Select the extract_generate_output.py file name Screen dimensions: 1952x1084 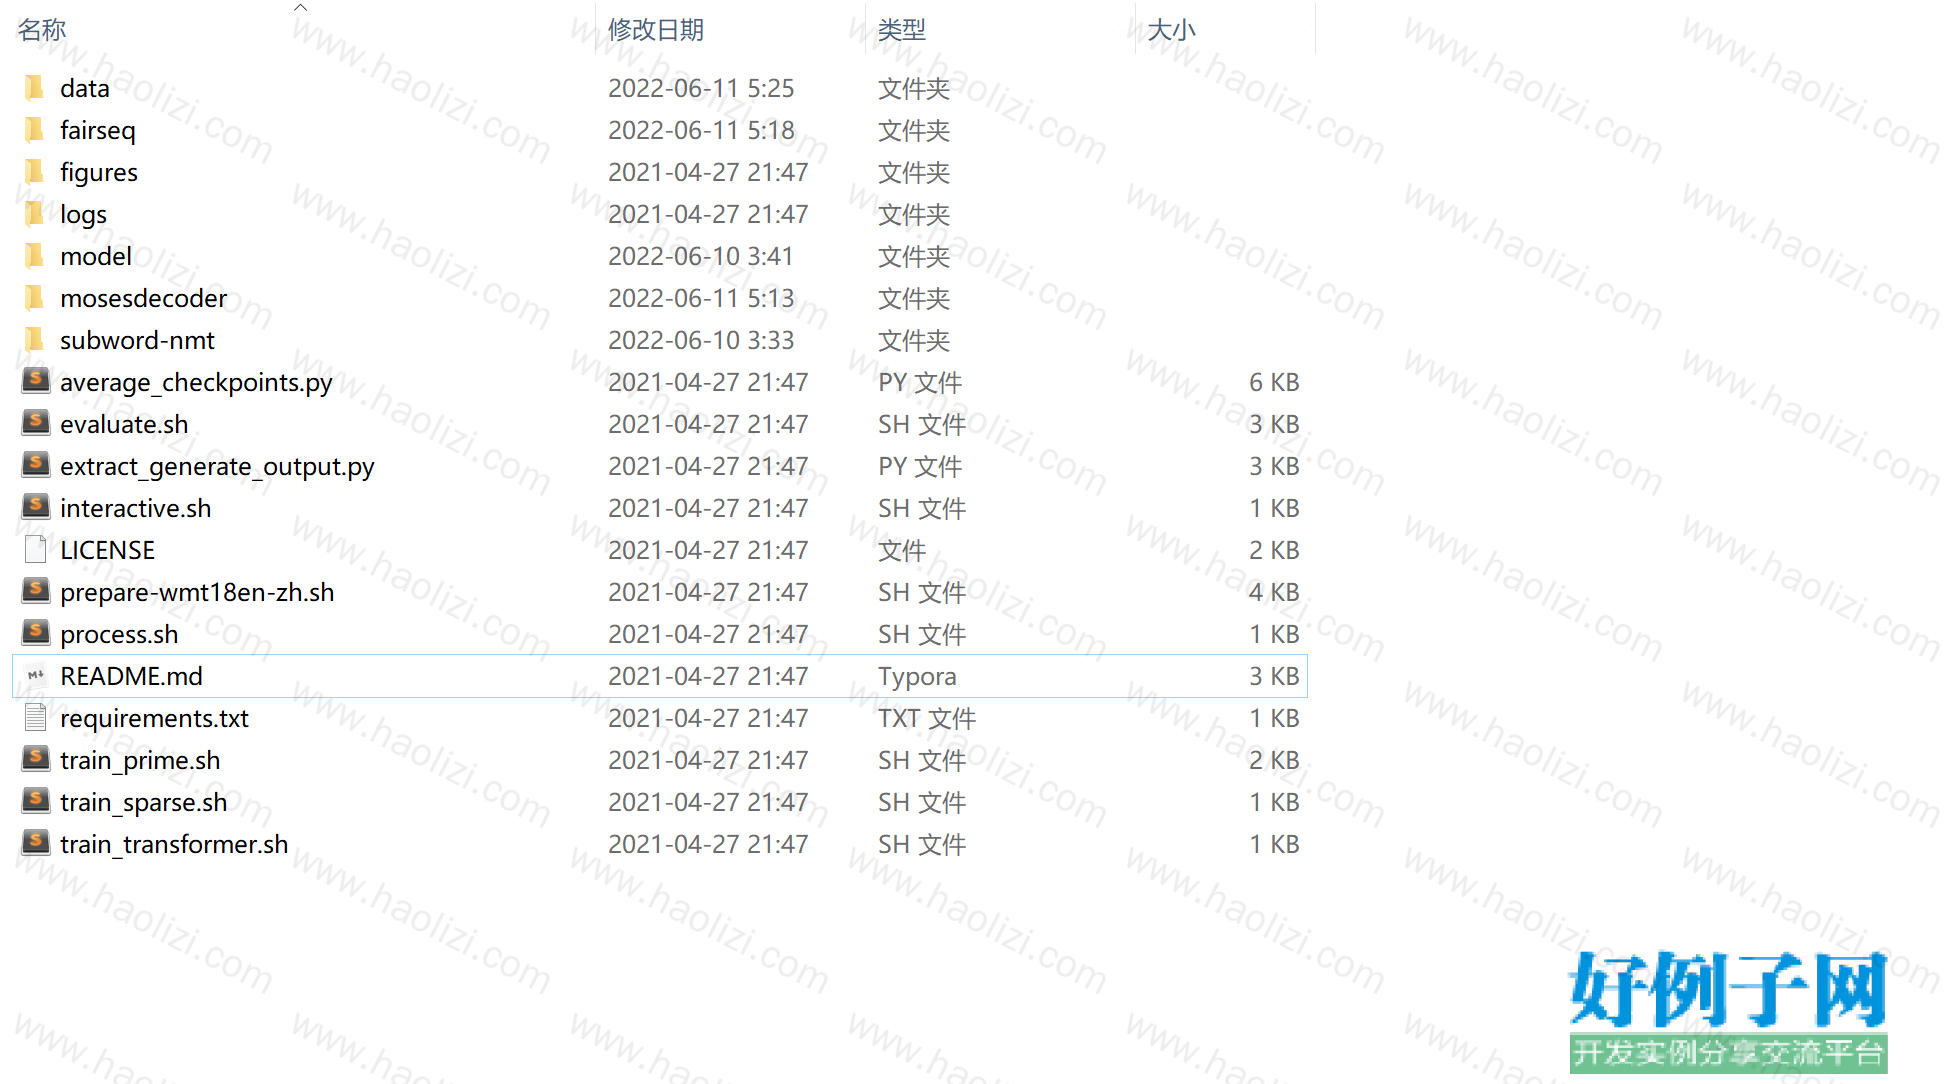click(x=217, y=467)
